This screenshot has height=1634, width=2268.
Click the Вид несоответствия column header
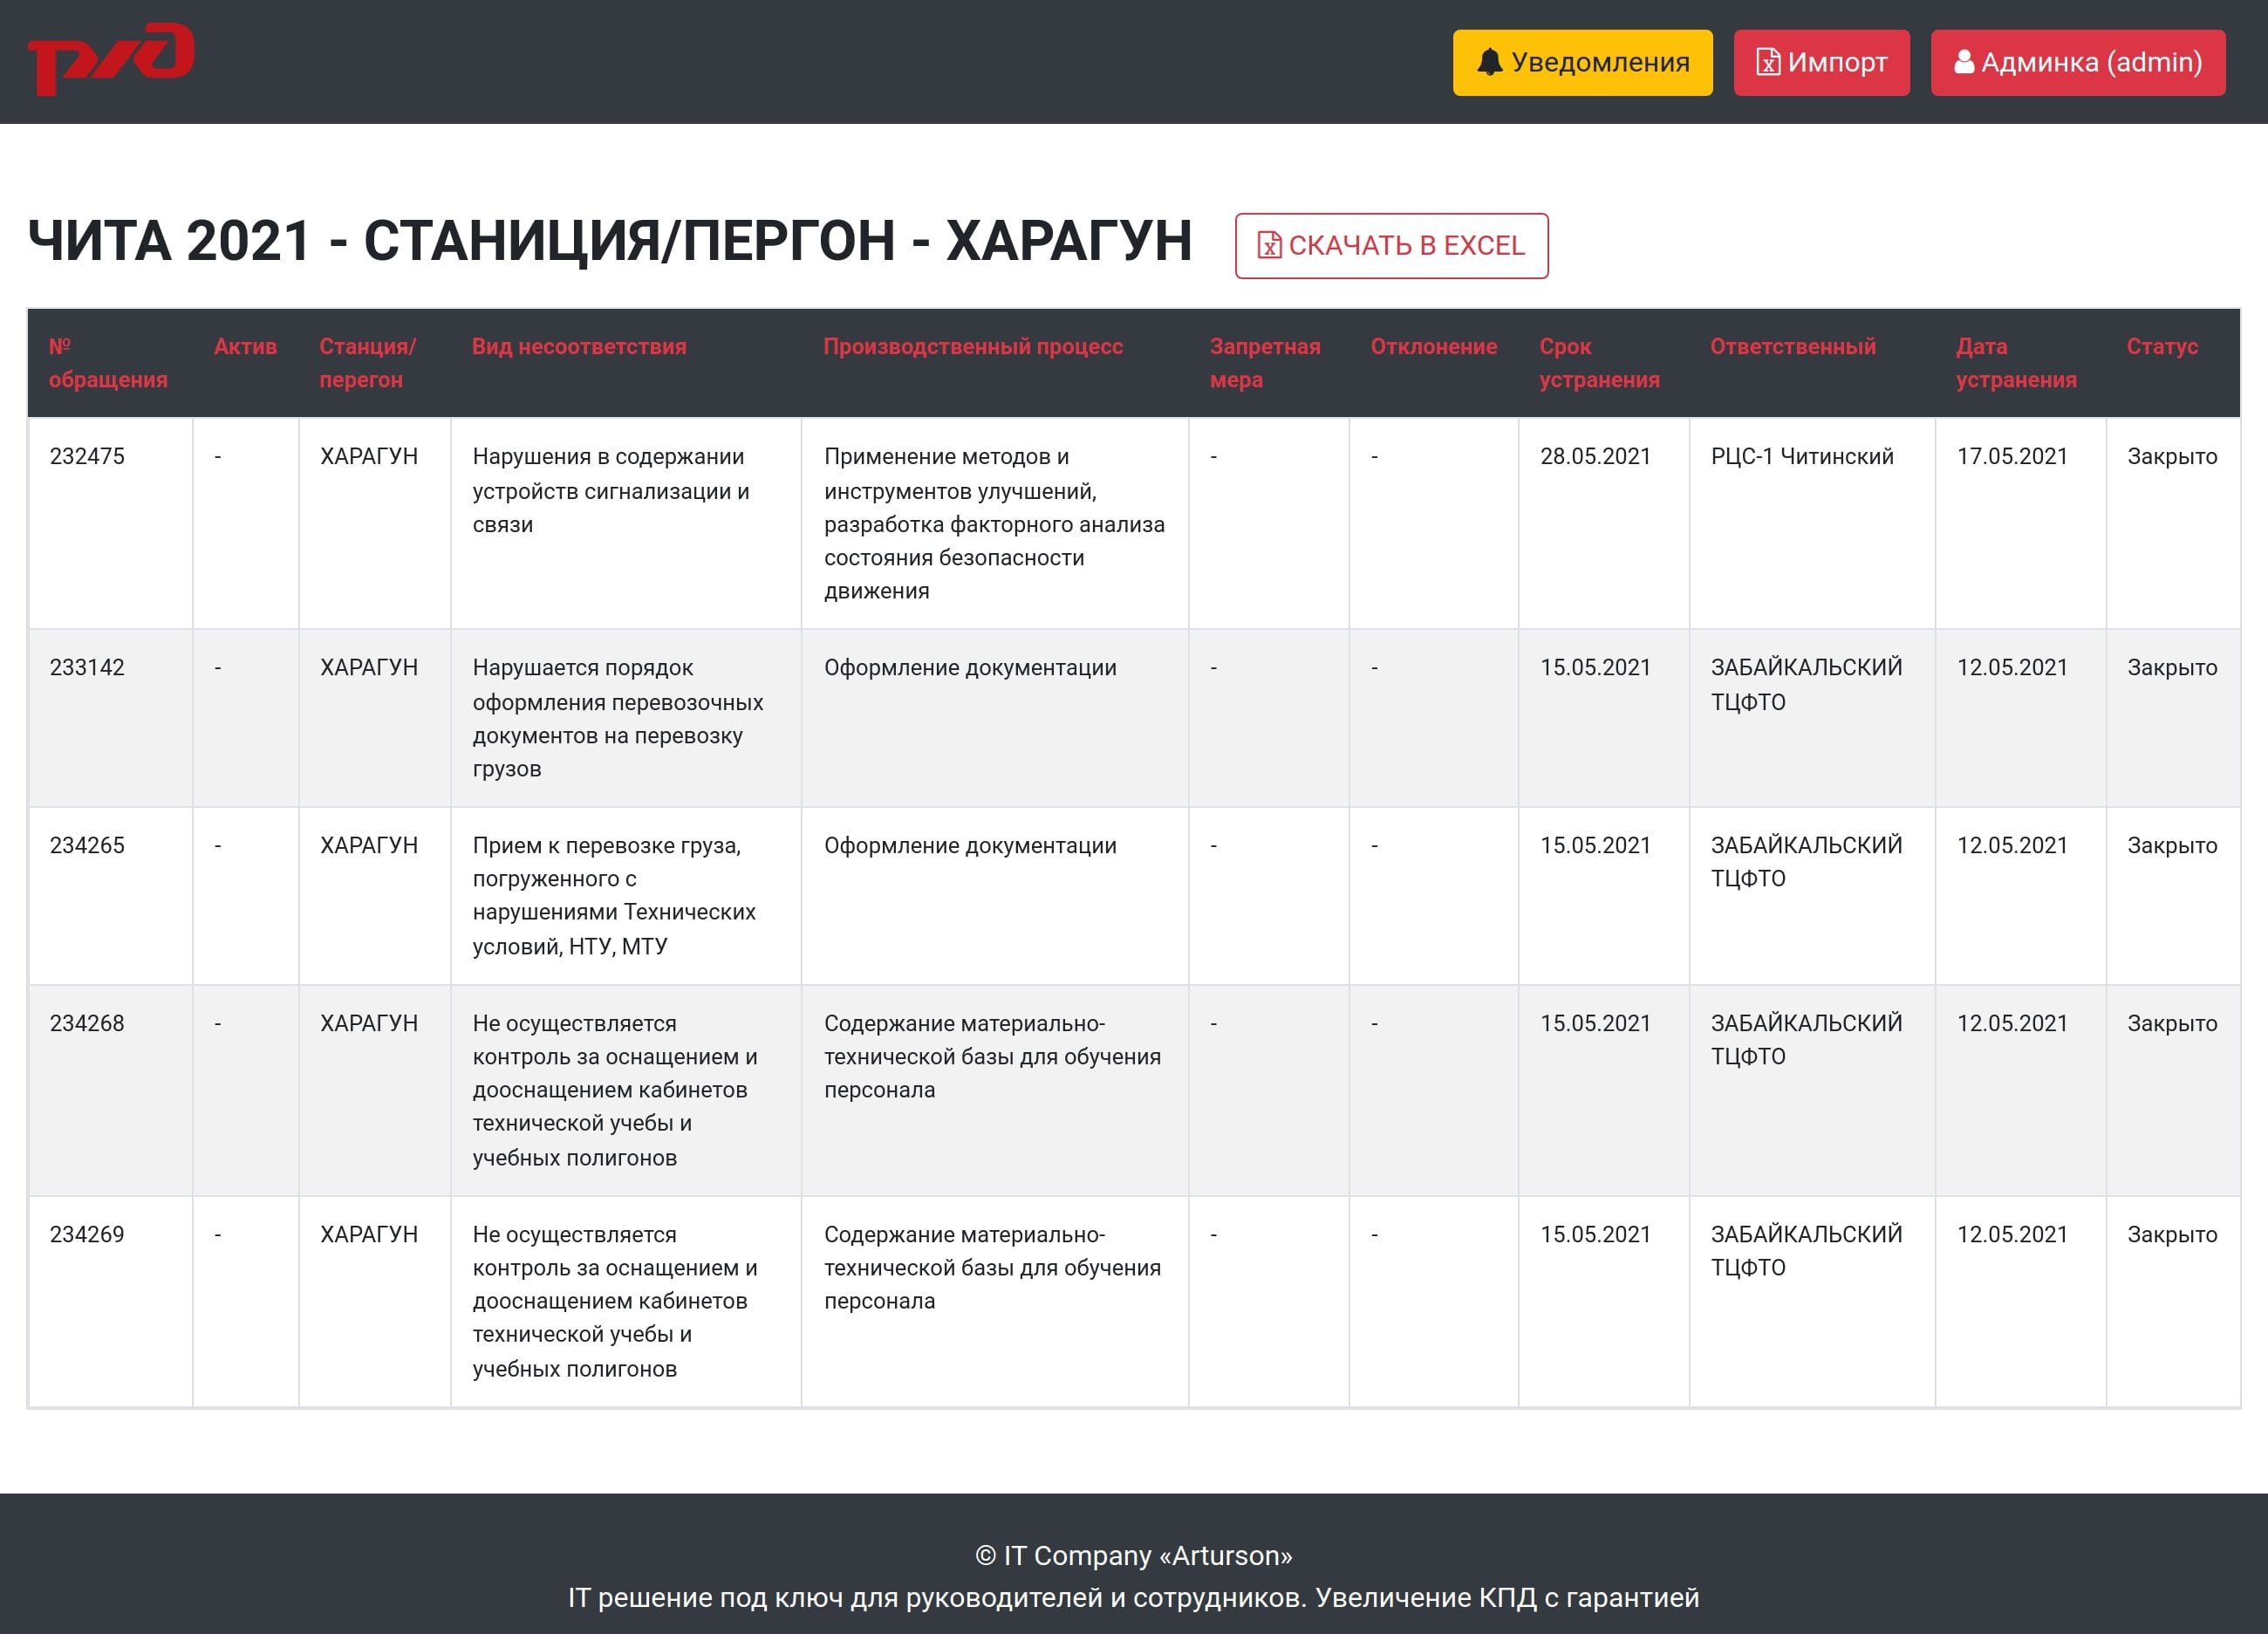coord(579,347)
